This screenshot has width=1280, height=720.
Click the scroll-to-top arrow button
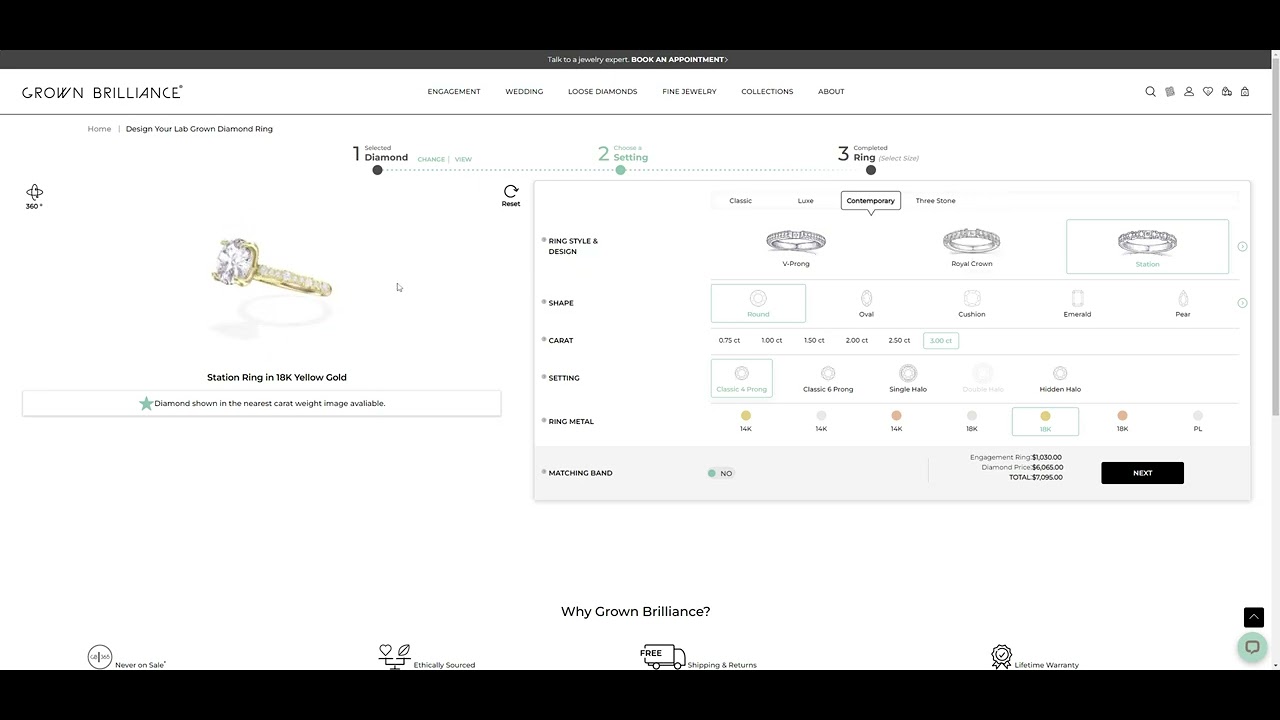[1253, 617]
